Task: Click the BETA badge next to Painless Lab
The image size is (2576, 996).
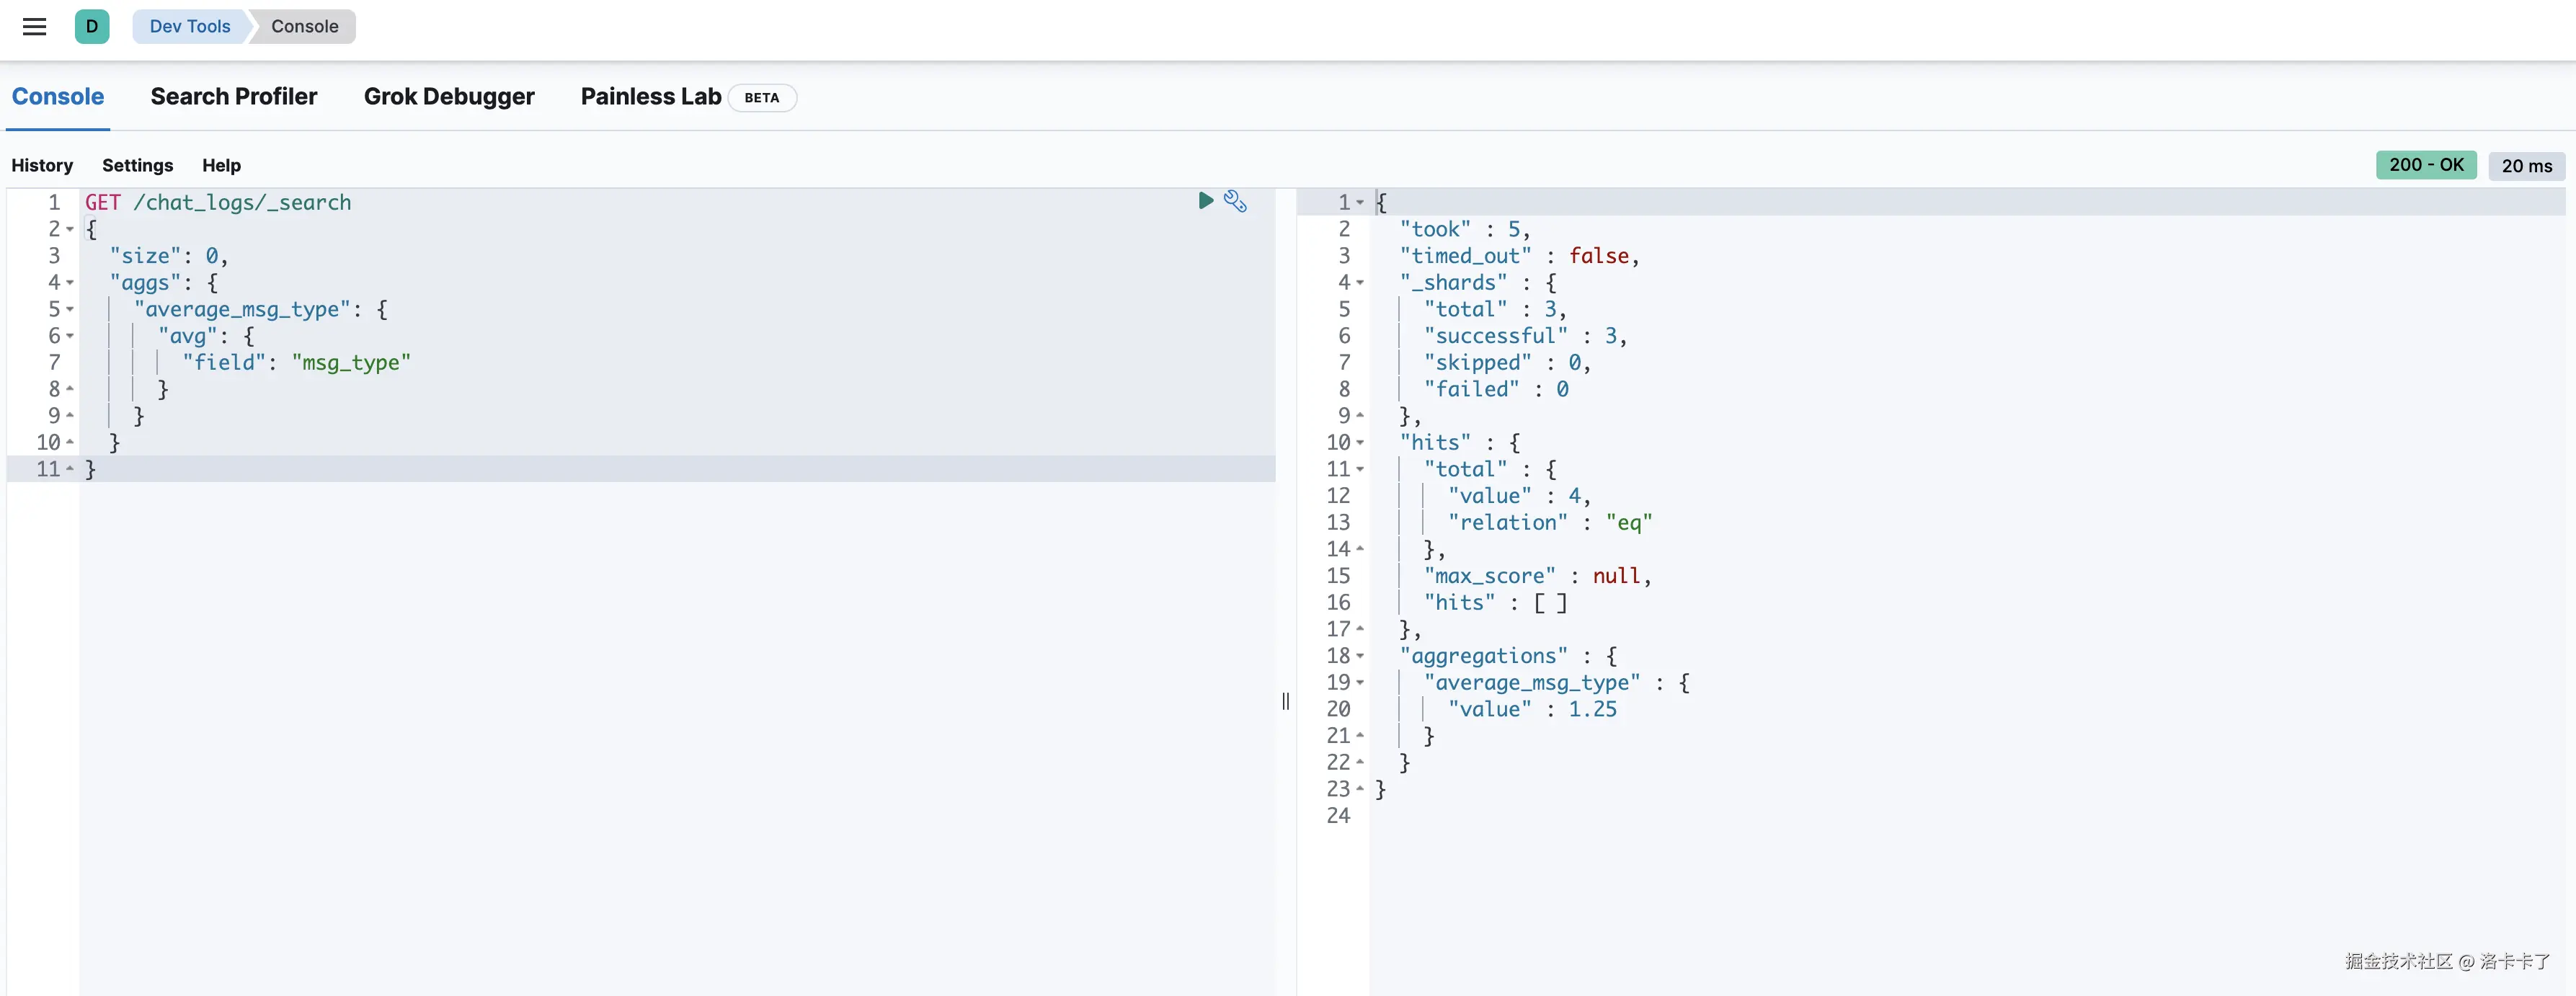Action: [761, 98]
